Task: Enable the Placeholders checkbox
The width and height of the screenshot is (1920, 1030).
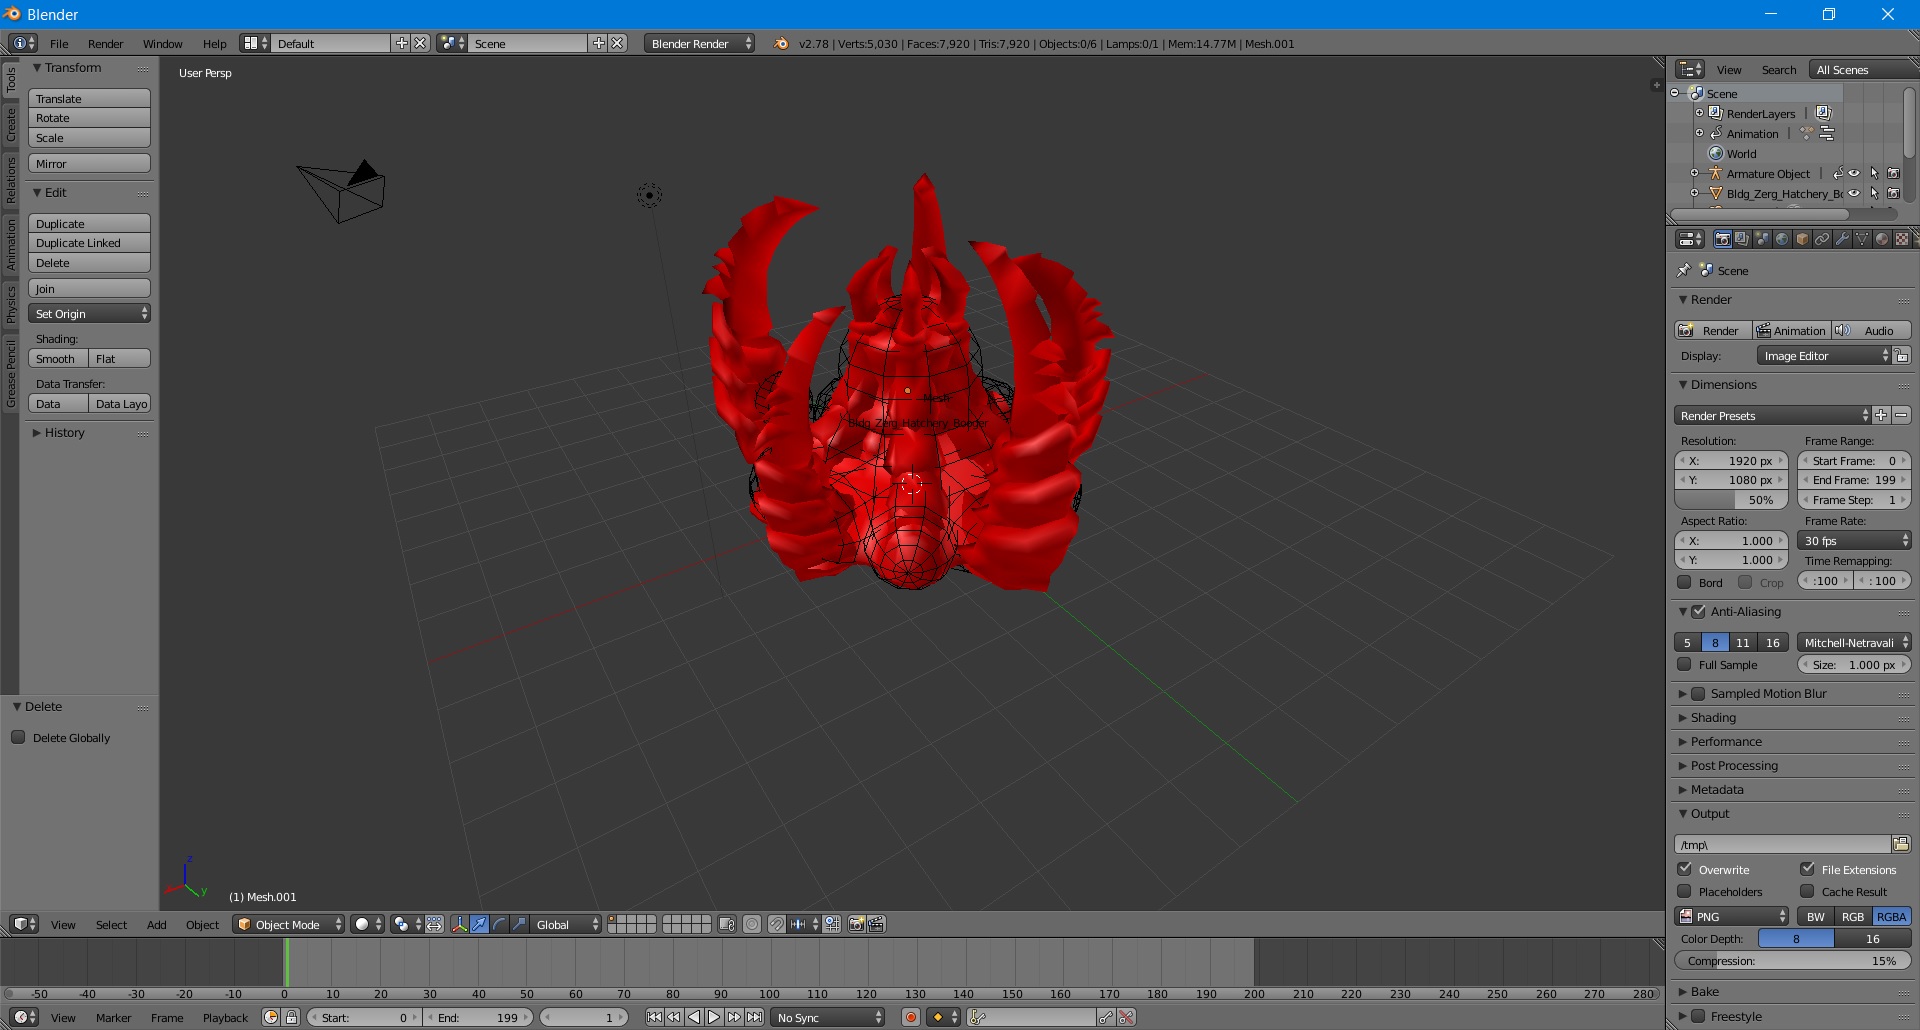Action: (1684, 891)
